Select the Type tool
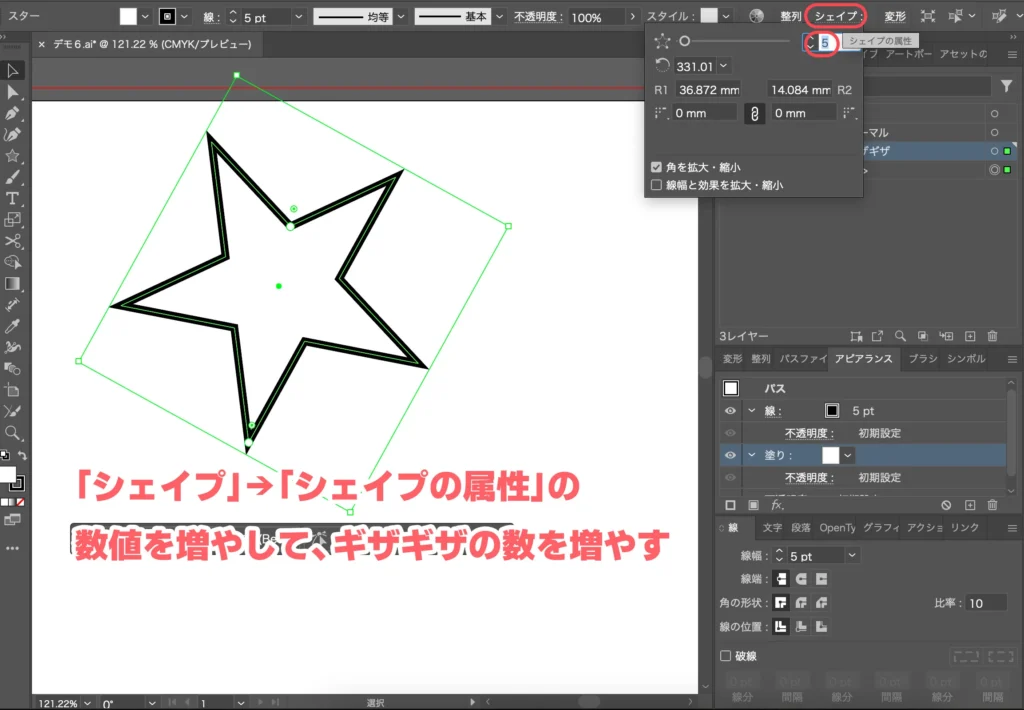The height and width of the screenshot is (710, 1024). point(14,200)
